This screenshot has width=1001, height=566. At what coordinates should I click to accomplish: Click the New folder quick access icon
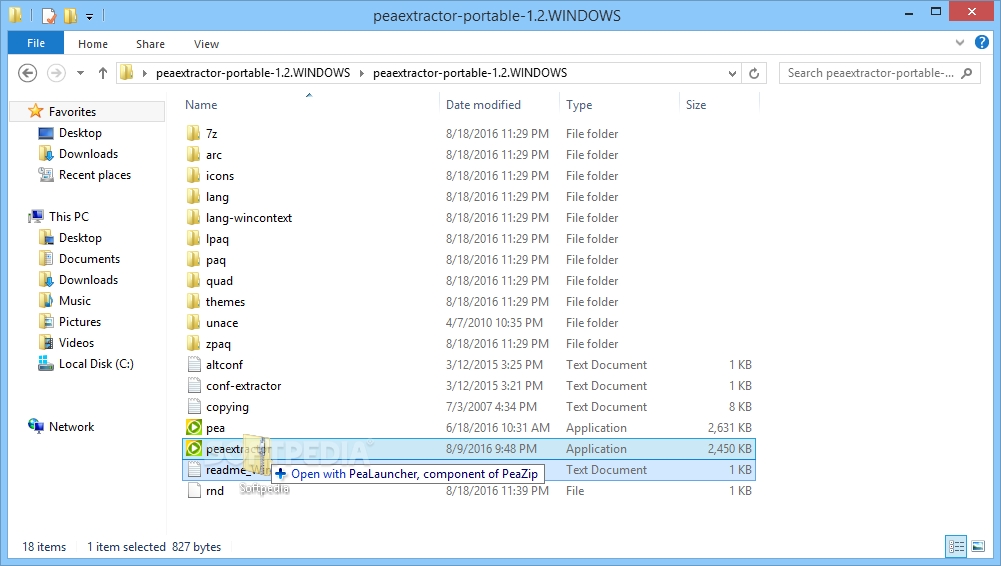click(x=70, y=15)
